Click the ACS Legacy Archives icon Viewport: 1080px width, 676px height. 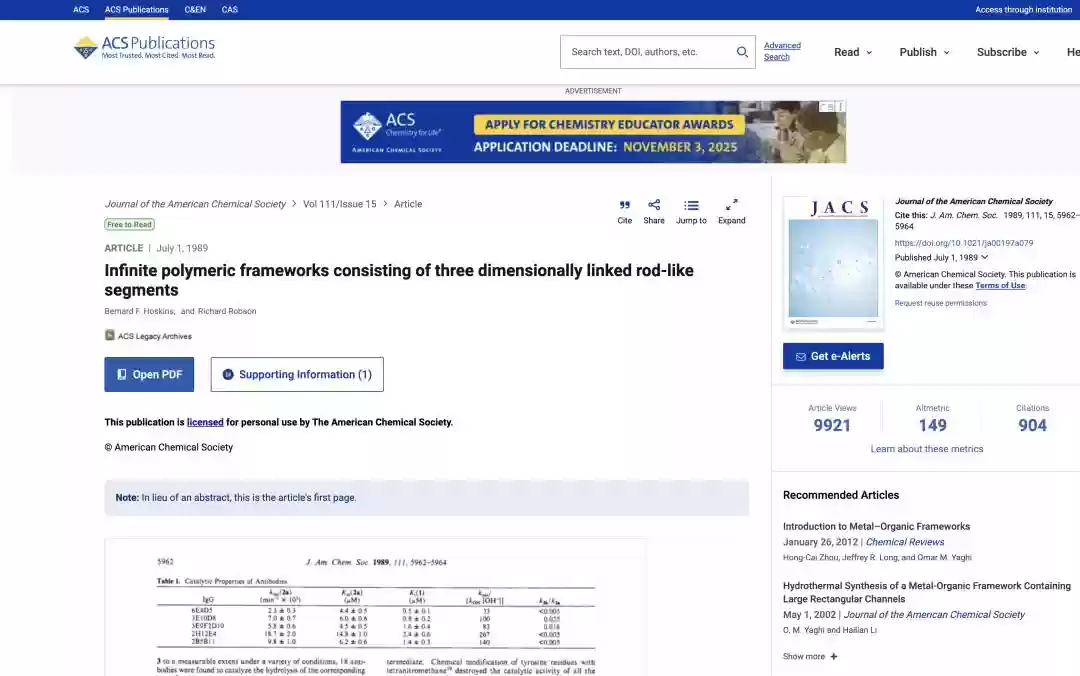pos(110,336)
